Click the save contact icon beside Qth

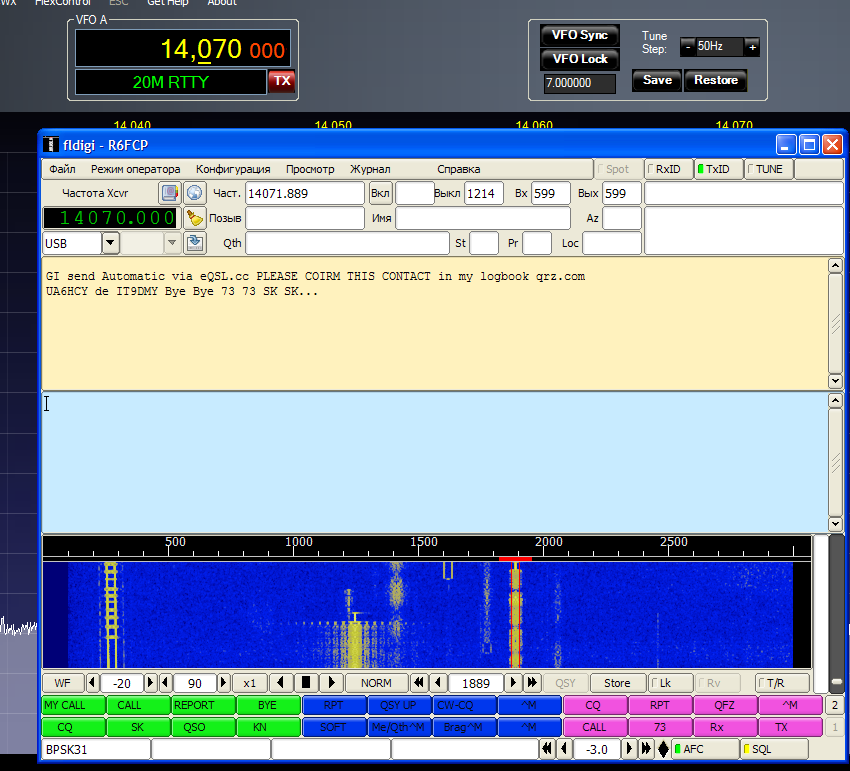[x=195, y=242]
